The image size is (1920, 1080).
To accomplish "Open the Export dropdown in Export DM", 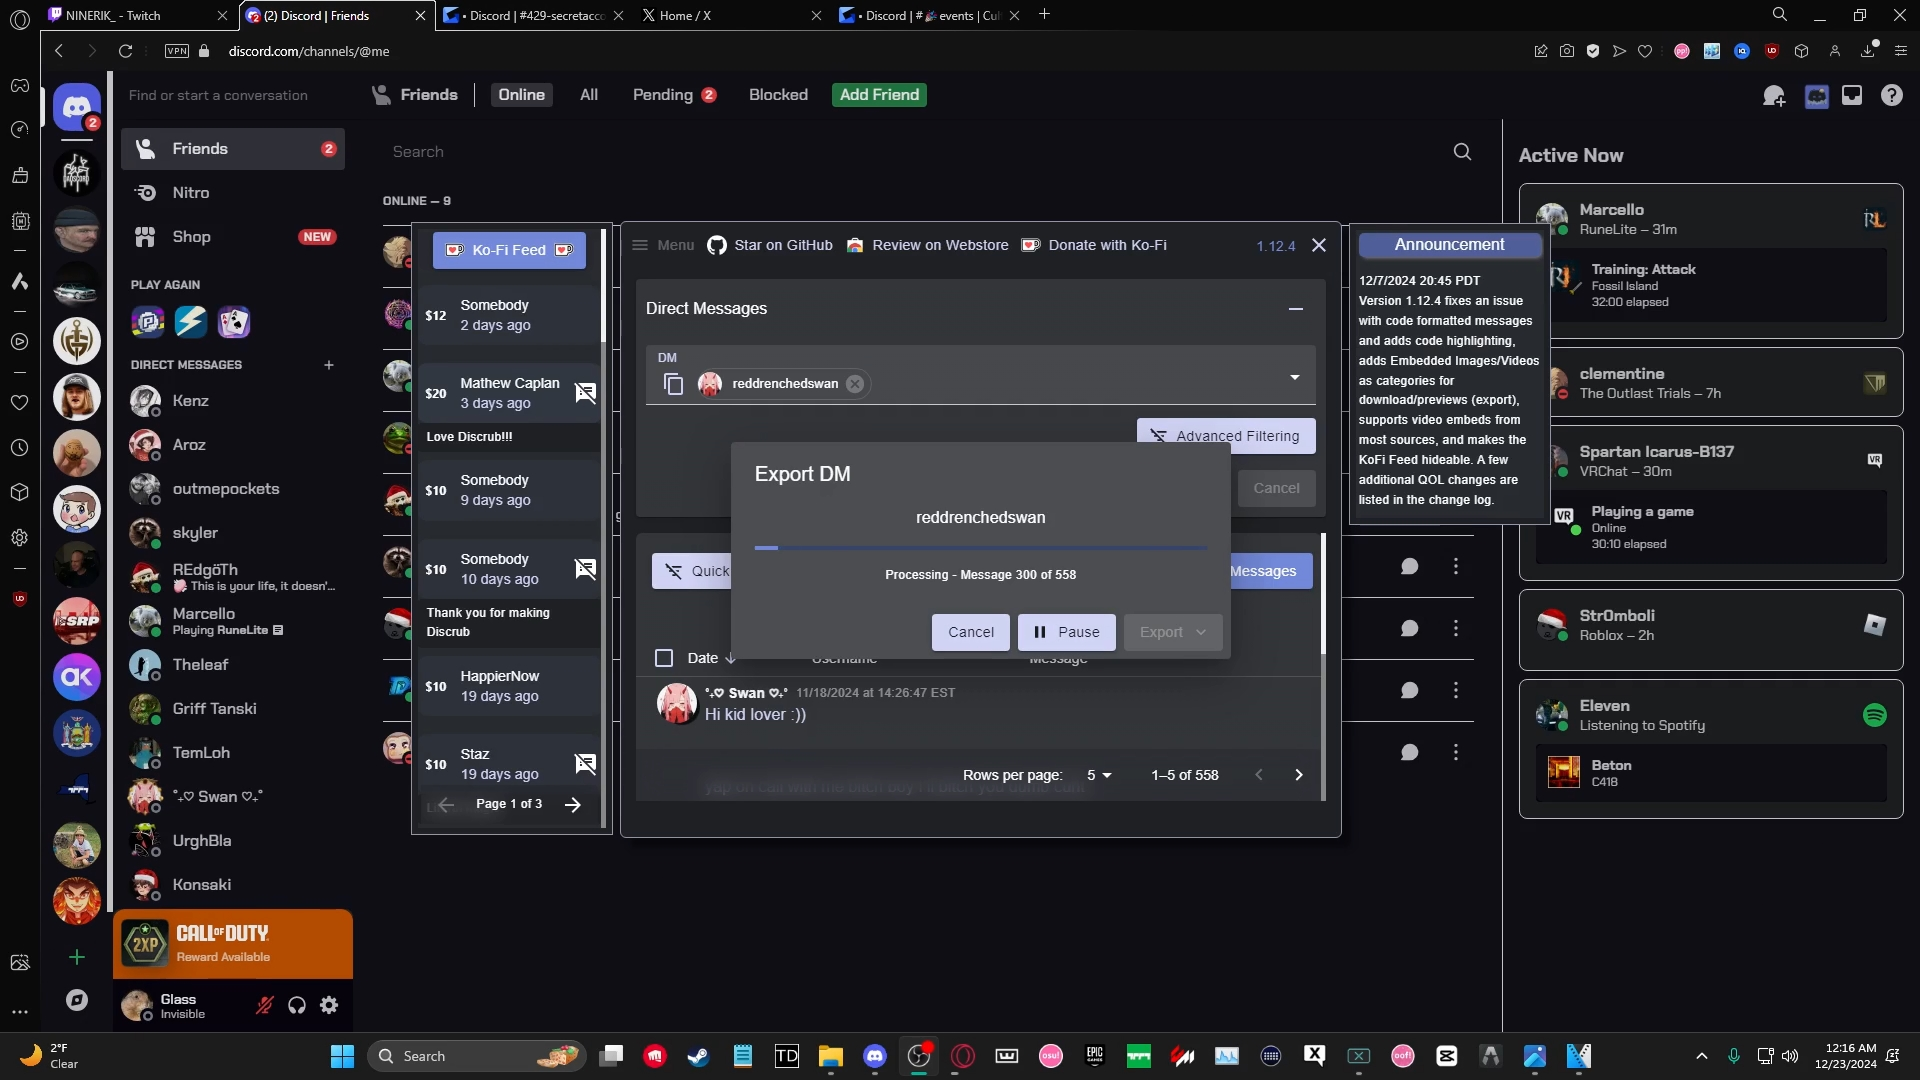I will 1173,632.
